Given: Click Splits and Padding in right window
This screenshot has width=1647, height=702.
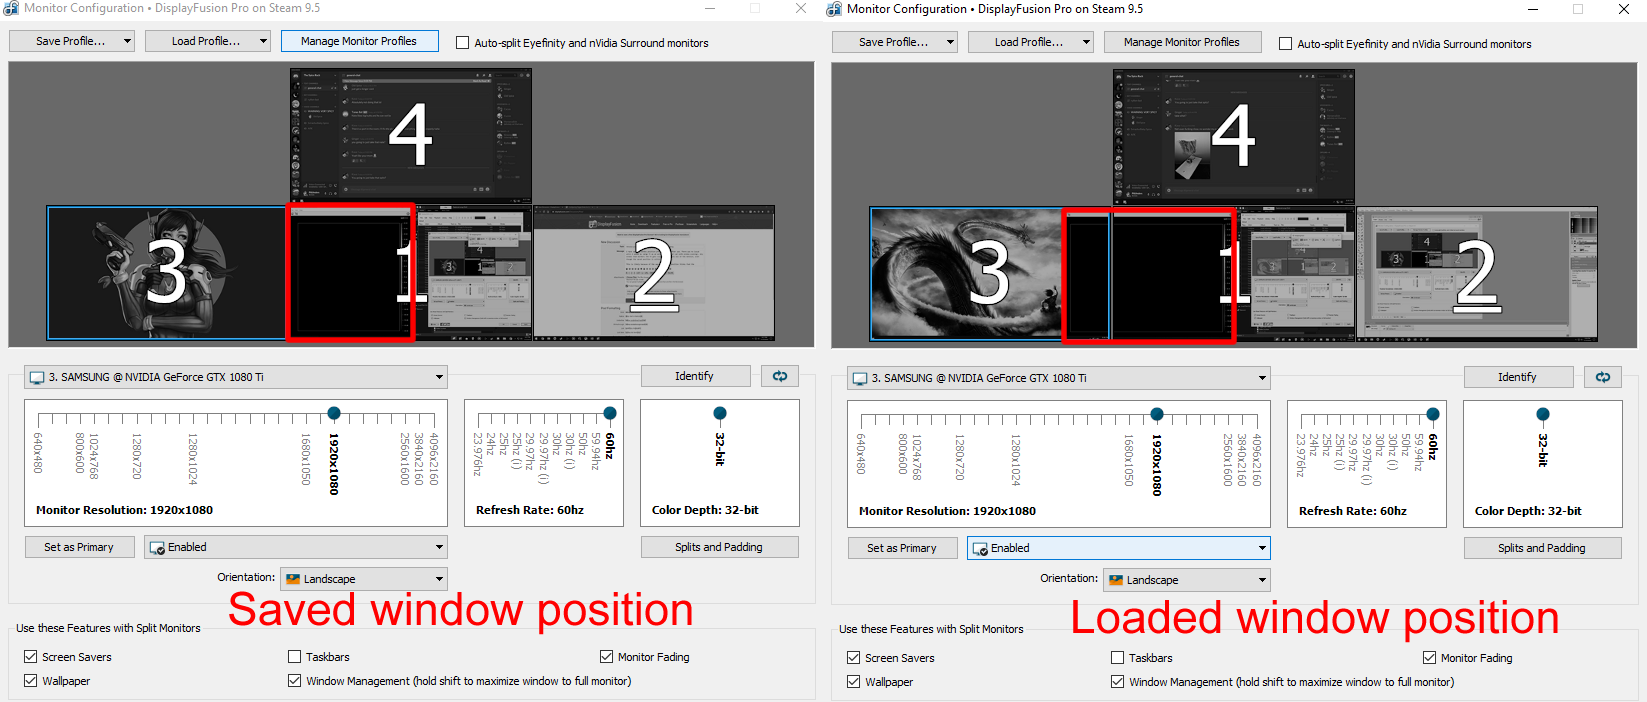Looking at the screenshot, I should point(1541,548).
